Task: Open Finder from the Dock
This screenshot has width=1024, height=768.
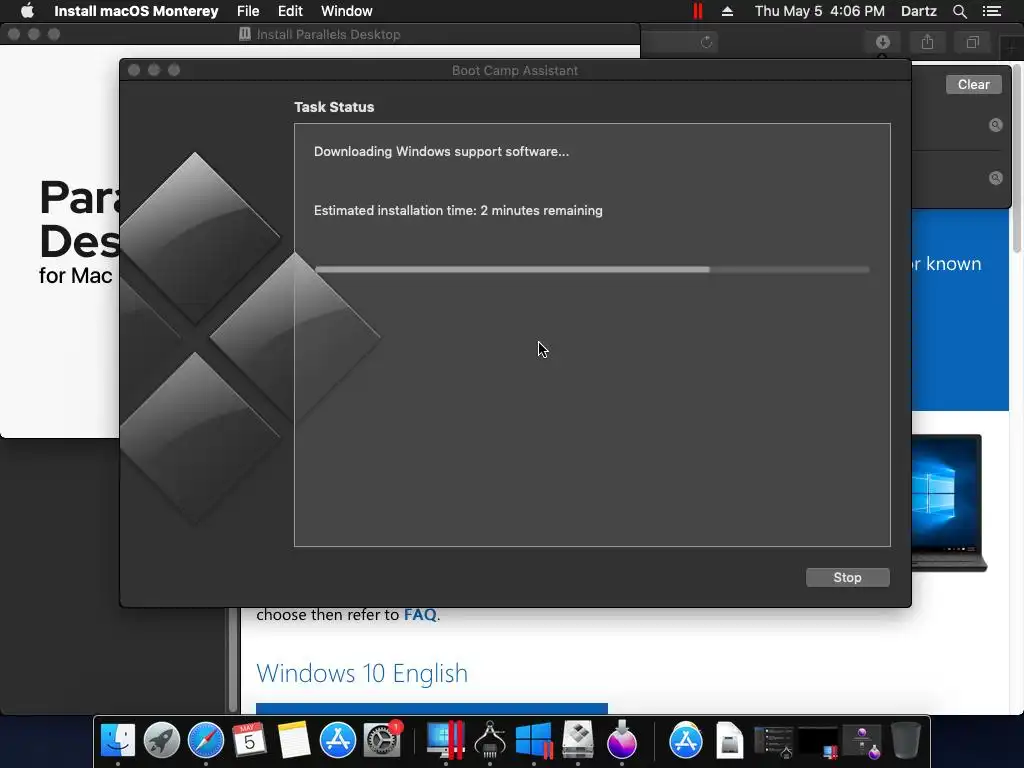Action: click(x=118, y=740)
